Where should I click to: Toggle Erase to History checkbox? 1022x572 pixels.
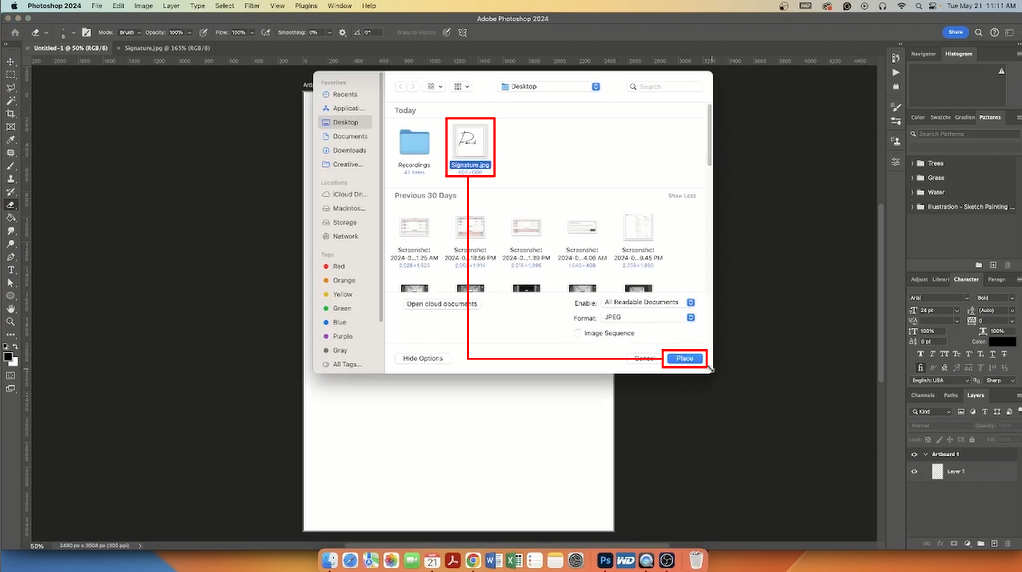(x=392, y=33)
